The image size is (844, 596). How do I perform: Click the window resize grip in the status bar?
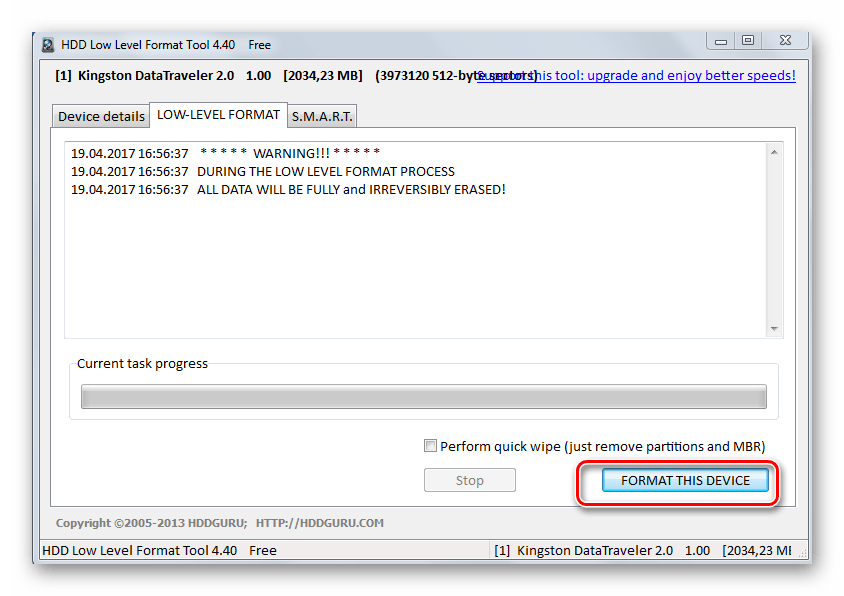(x=802, y=553)
